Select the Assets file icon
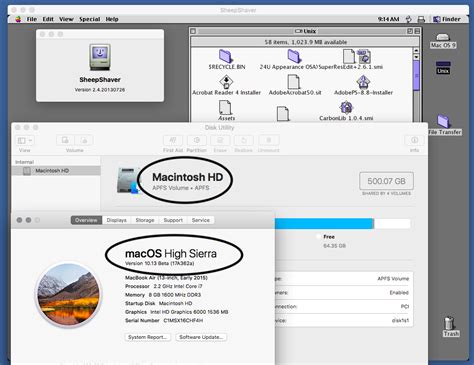This screenshot has width=474, height=365. point(226,111)
